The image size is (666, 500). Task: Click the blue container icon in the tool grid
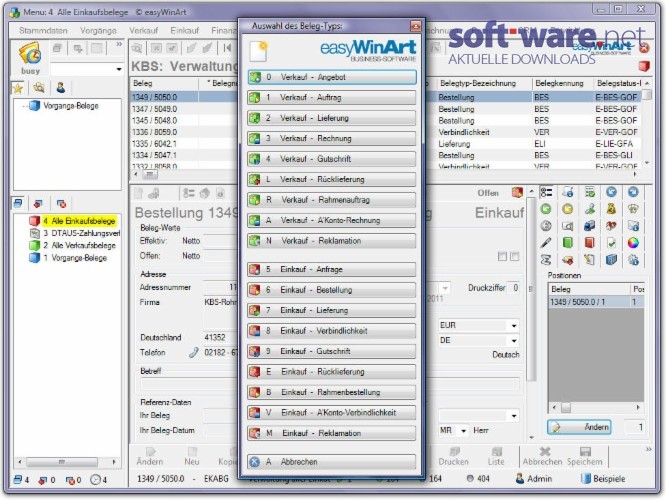pyautogui.click(x=611, y=260)
